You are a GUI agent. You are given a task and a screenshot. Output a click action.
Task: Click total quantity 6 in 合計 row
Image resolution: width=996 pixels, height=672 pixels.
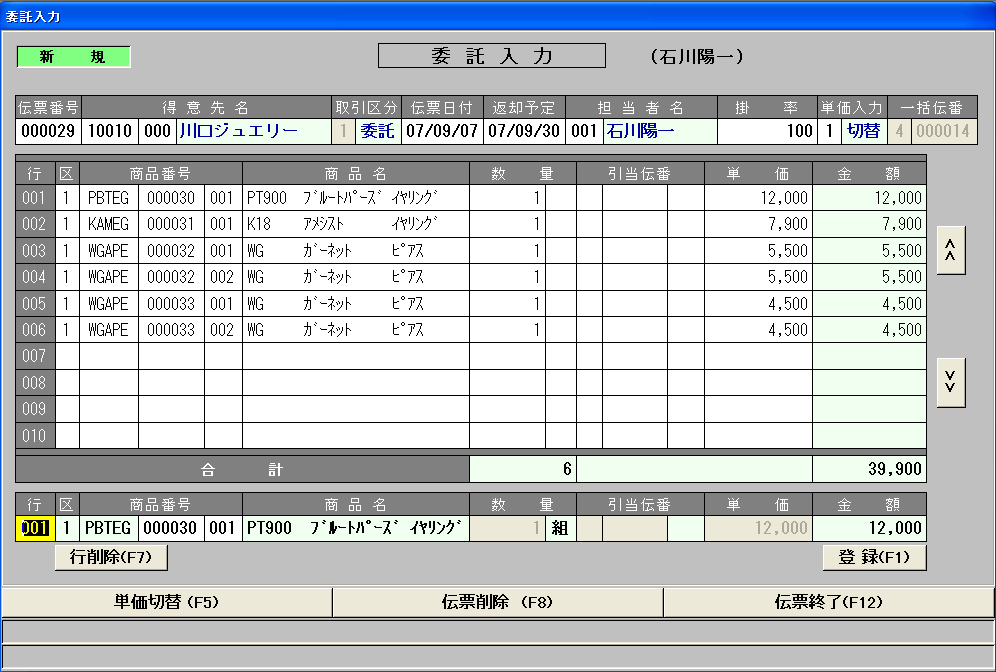pyautogui.click(x=523, y=469)
